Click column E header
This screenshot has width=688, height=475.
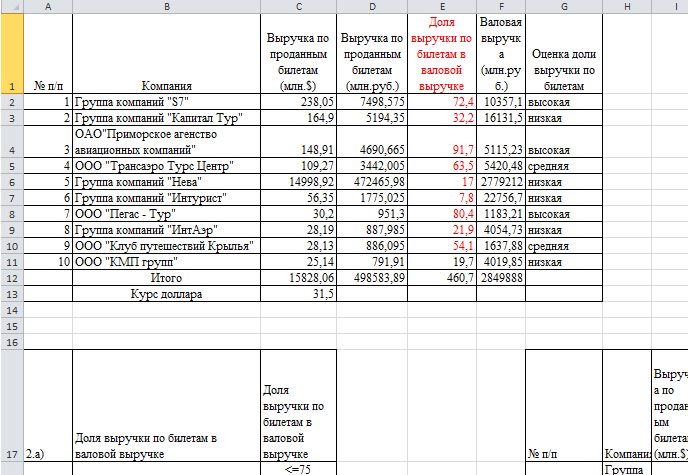point(442,6)
